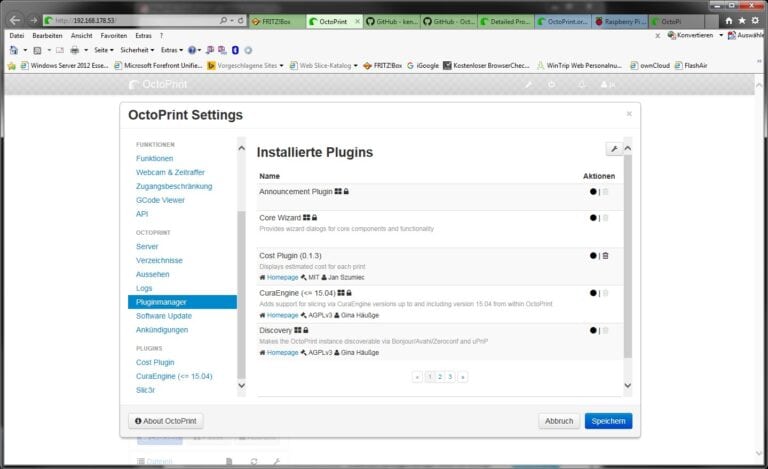Open the print icon dropdown arrow
The width and height of the screenshot is (768, 469).
(86, 50)
